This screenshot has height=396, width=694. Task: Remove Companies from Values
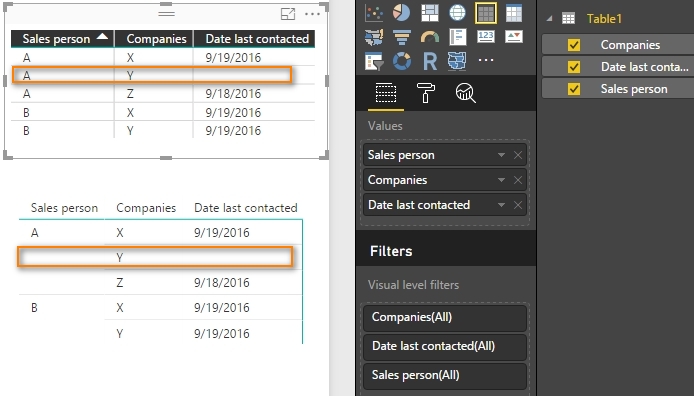(x=518, y=180)
